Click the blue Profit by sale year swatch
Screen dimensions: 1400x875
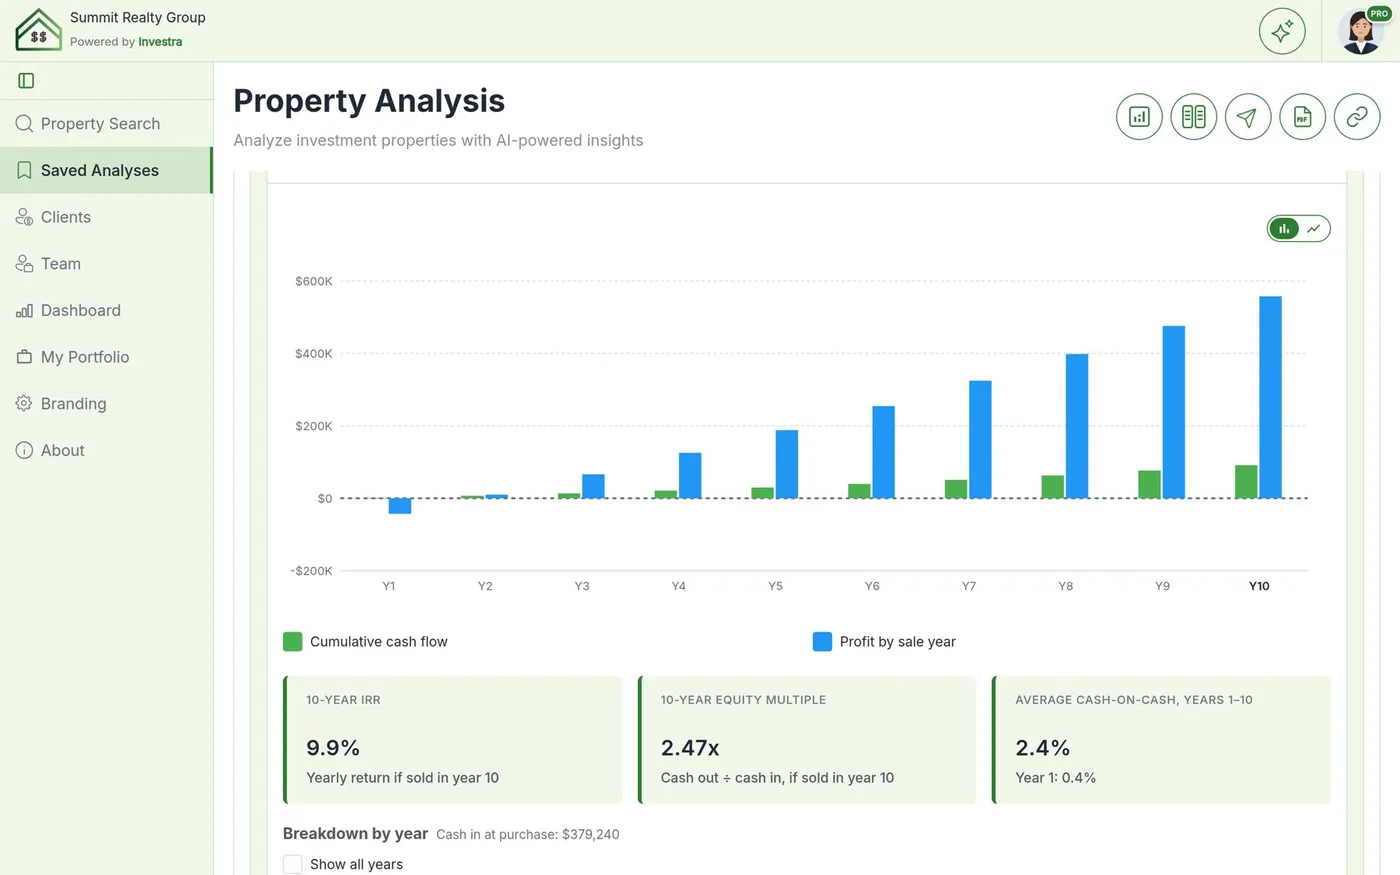822,642
